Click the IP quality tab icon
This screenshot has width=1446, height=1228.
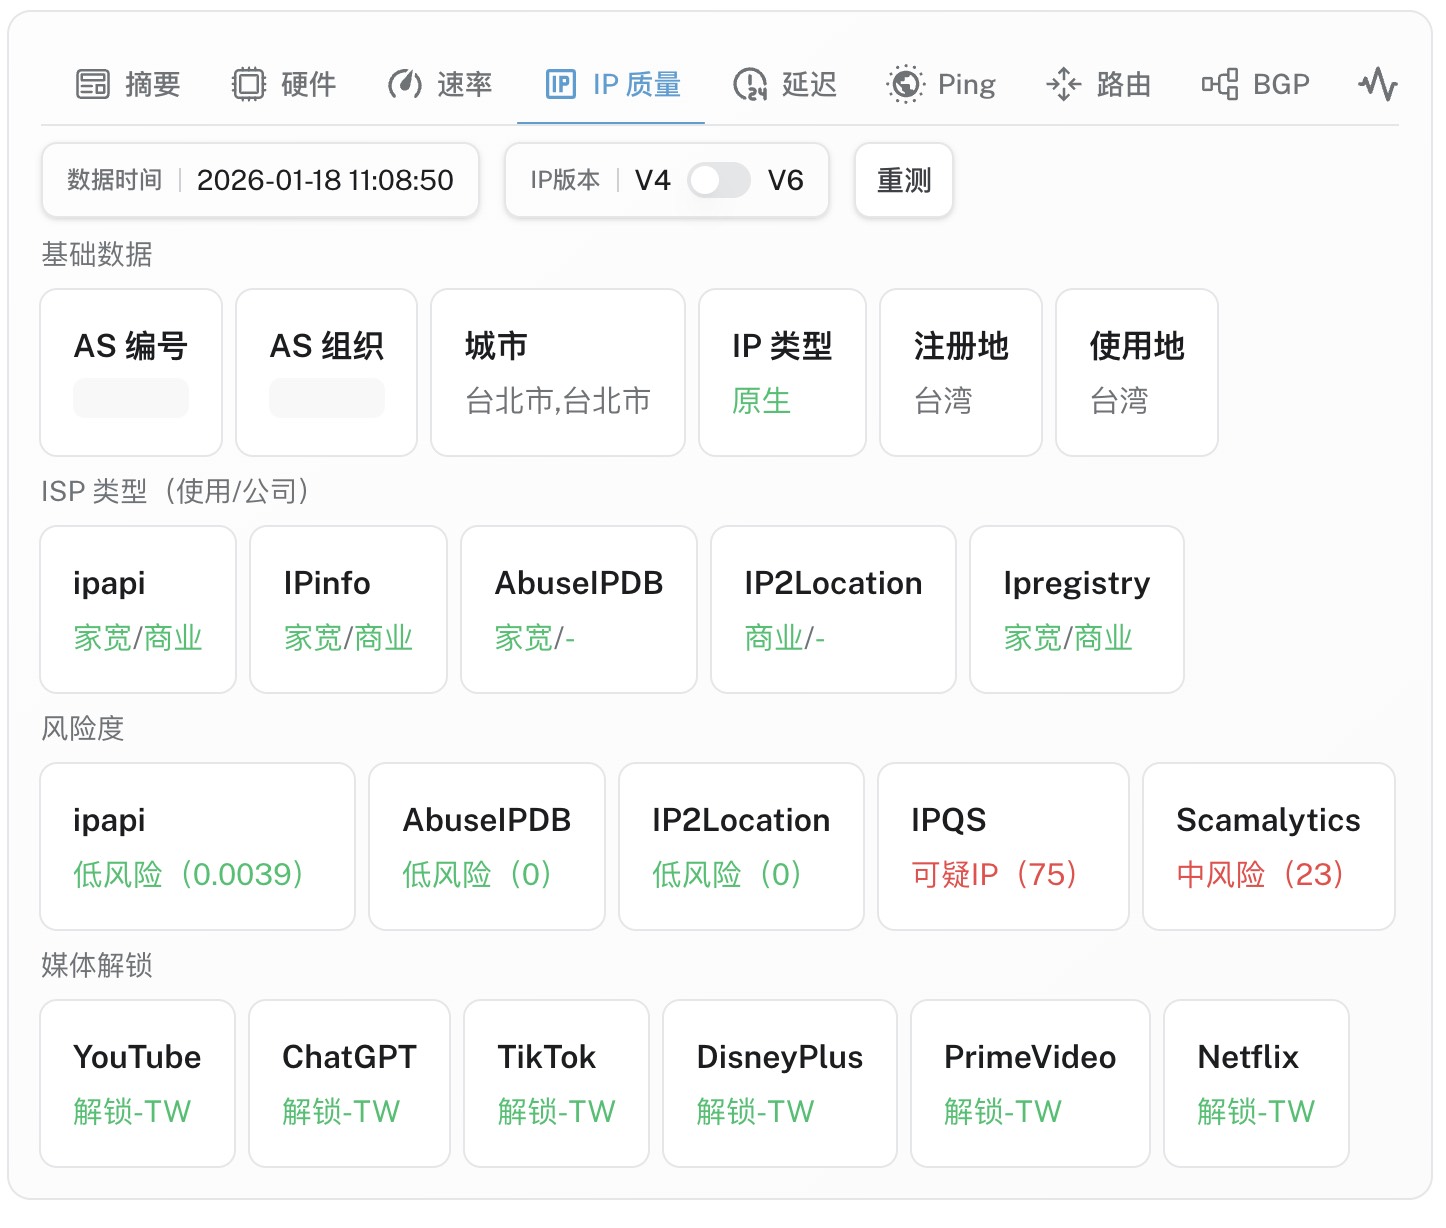561,84
